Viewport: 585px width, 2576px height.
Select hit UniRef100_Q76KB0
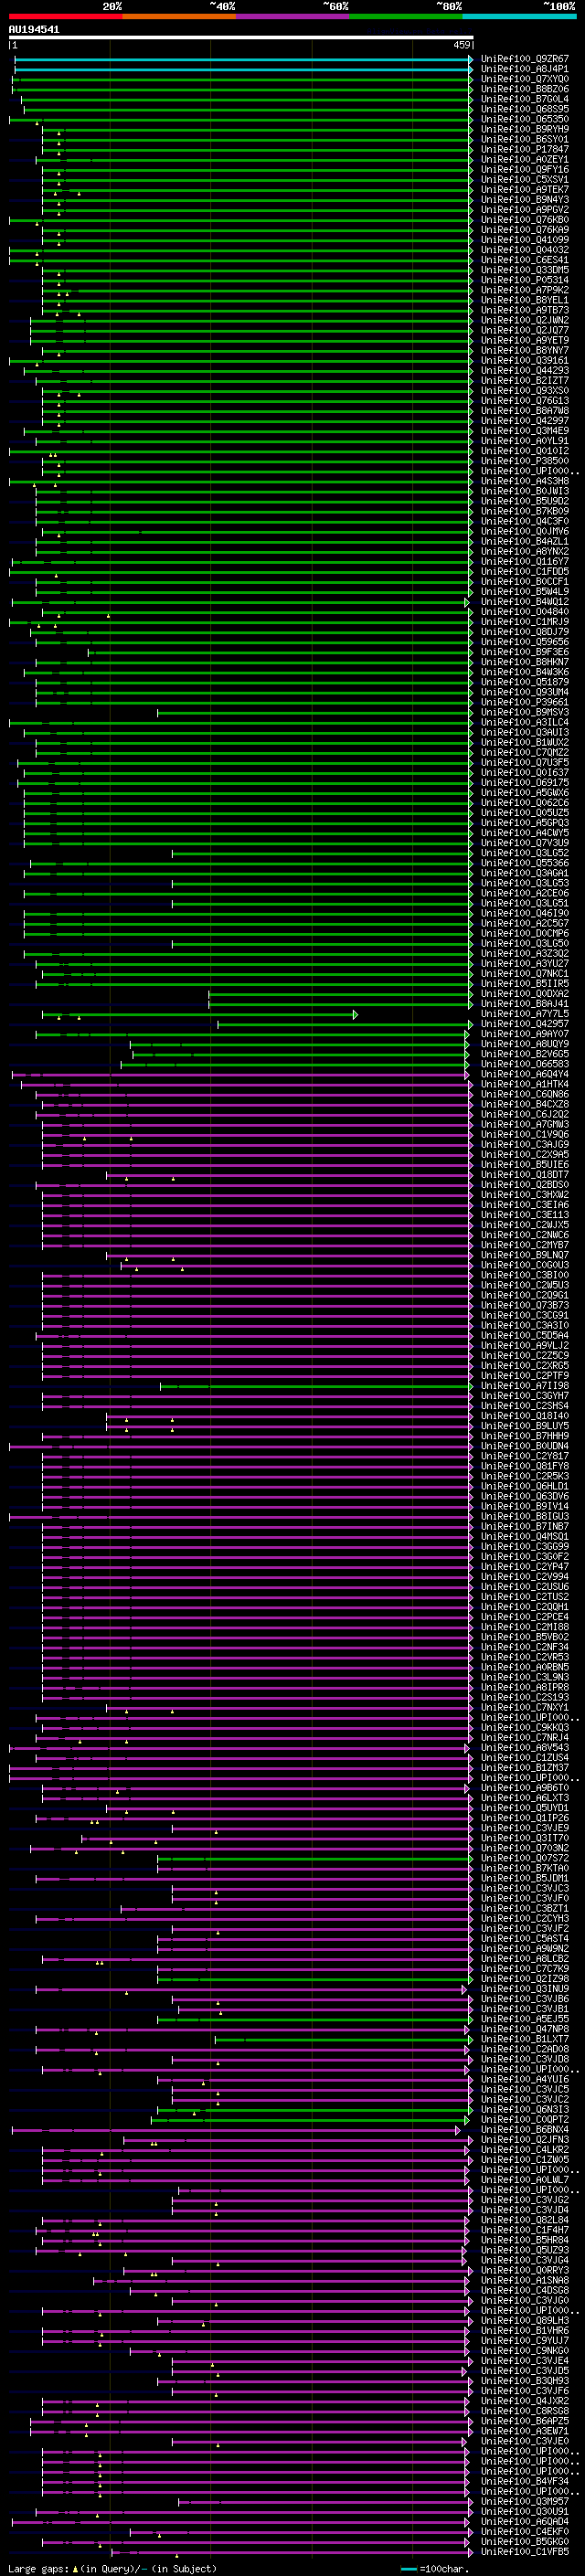(524, 220)
